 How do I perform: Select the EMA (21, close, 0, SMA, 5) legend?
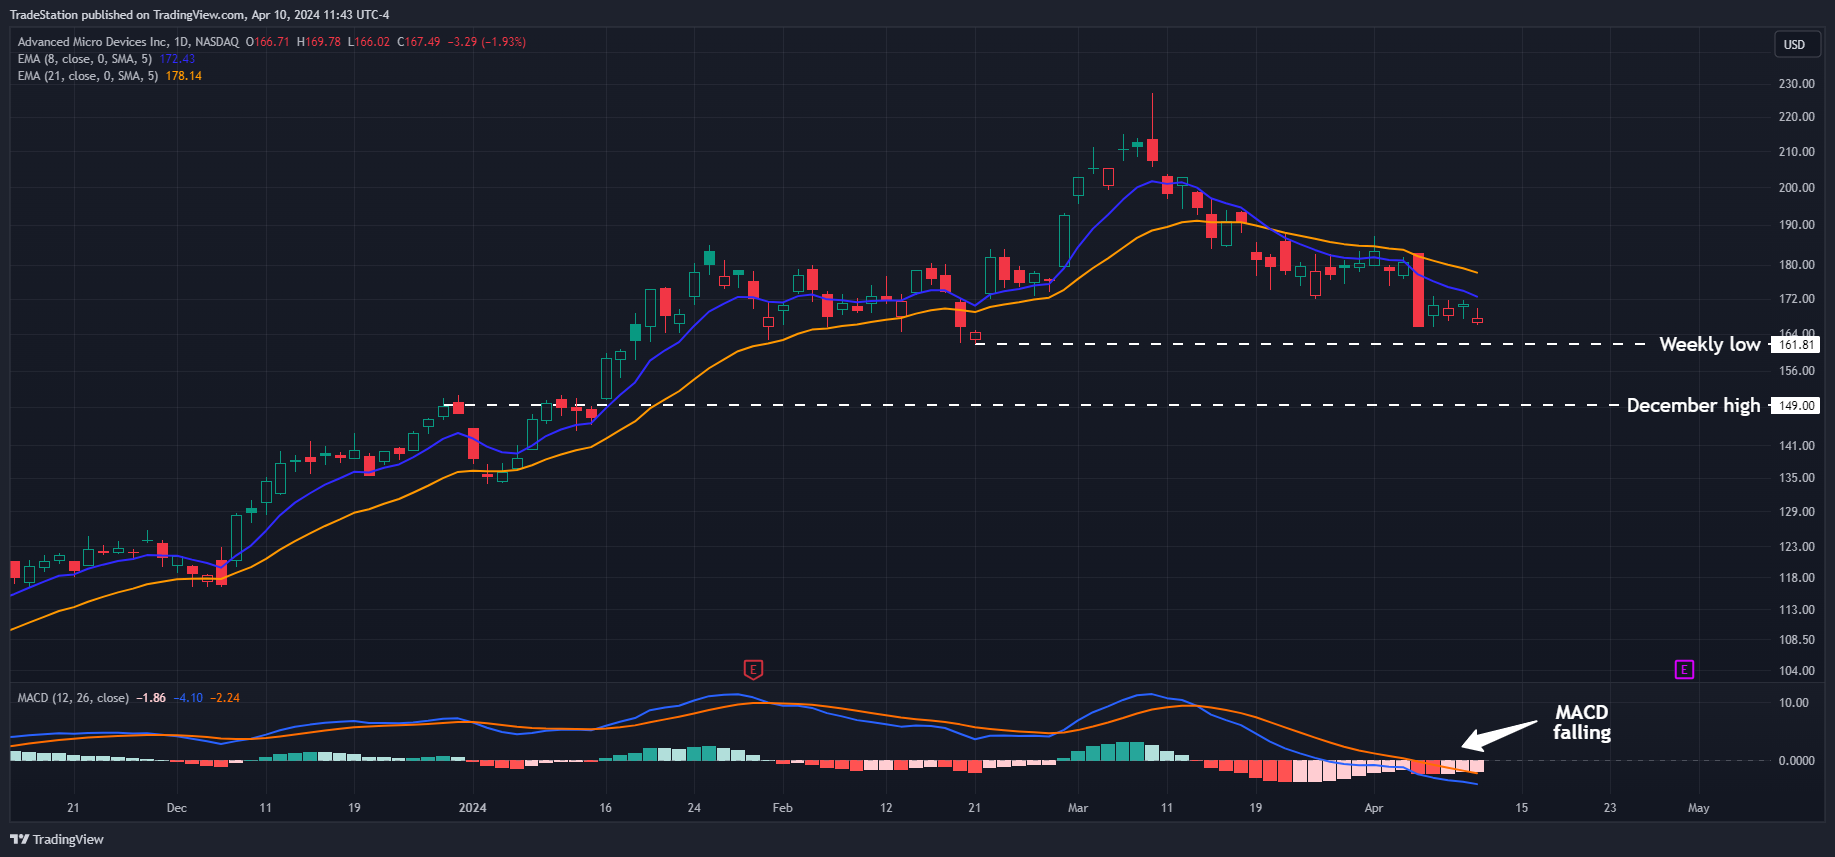point(90,76)
